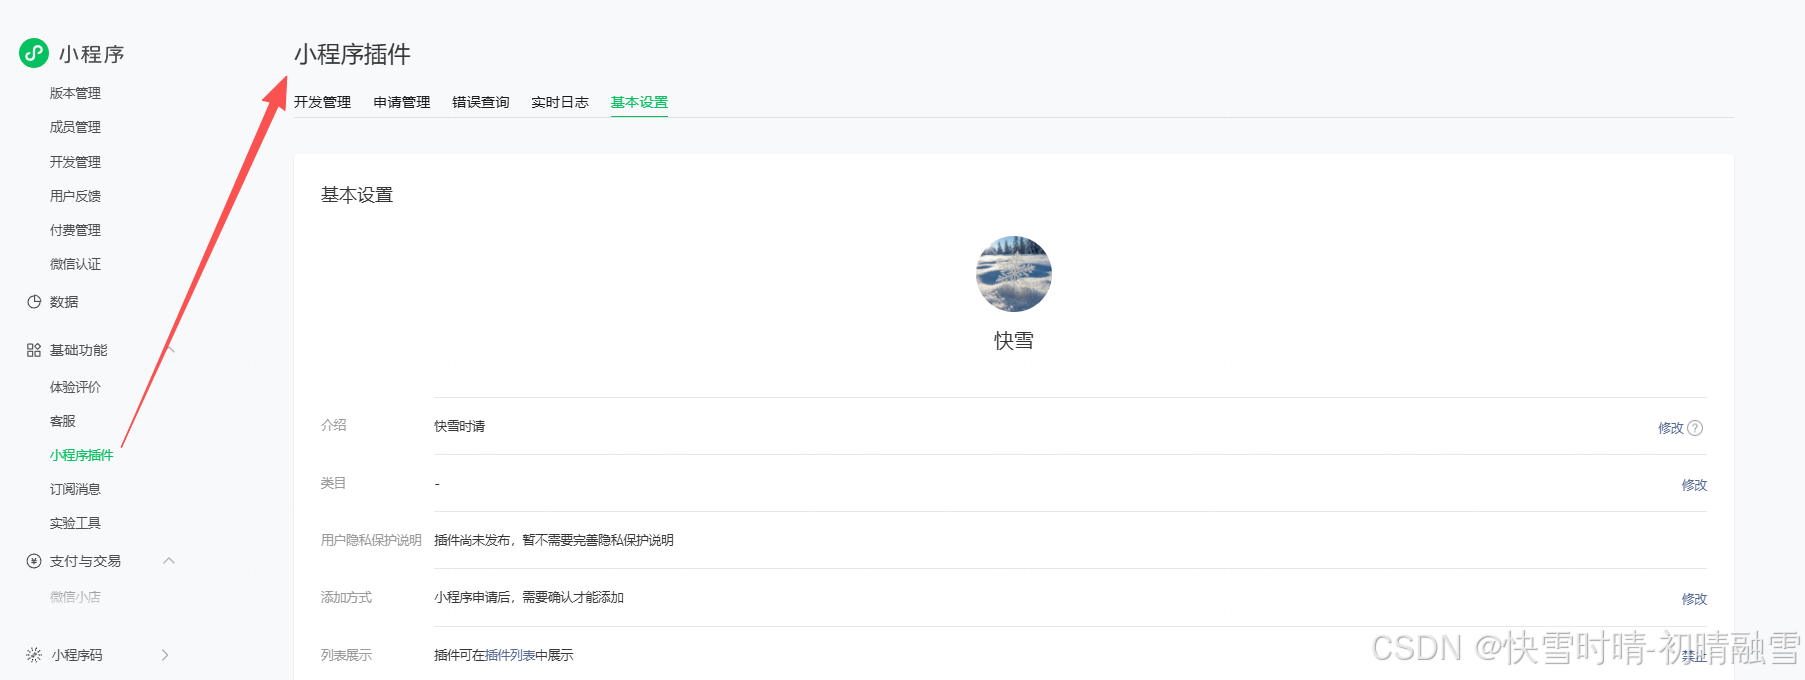Click the 小程序插件 page title
This screenshot has height=680, width=1805.
click(x=352, y=54)
